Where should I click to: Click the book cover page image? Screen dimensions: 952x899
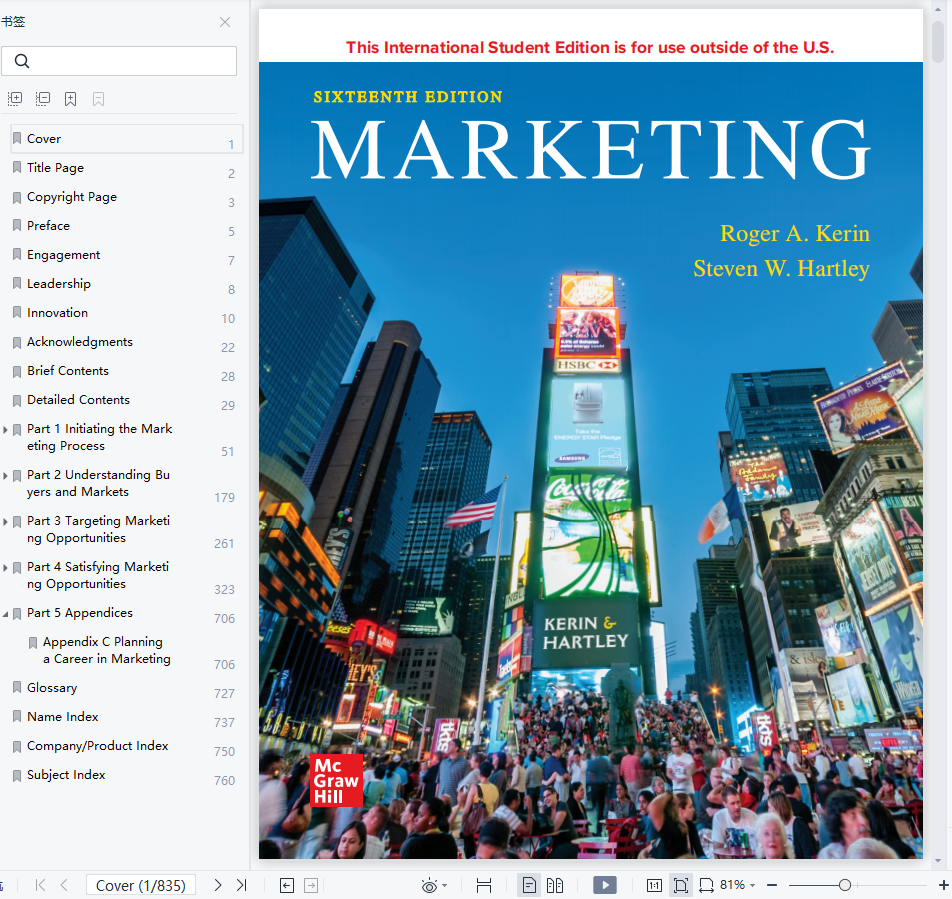coord(591,434)
